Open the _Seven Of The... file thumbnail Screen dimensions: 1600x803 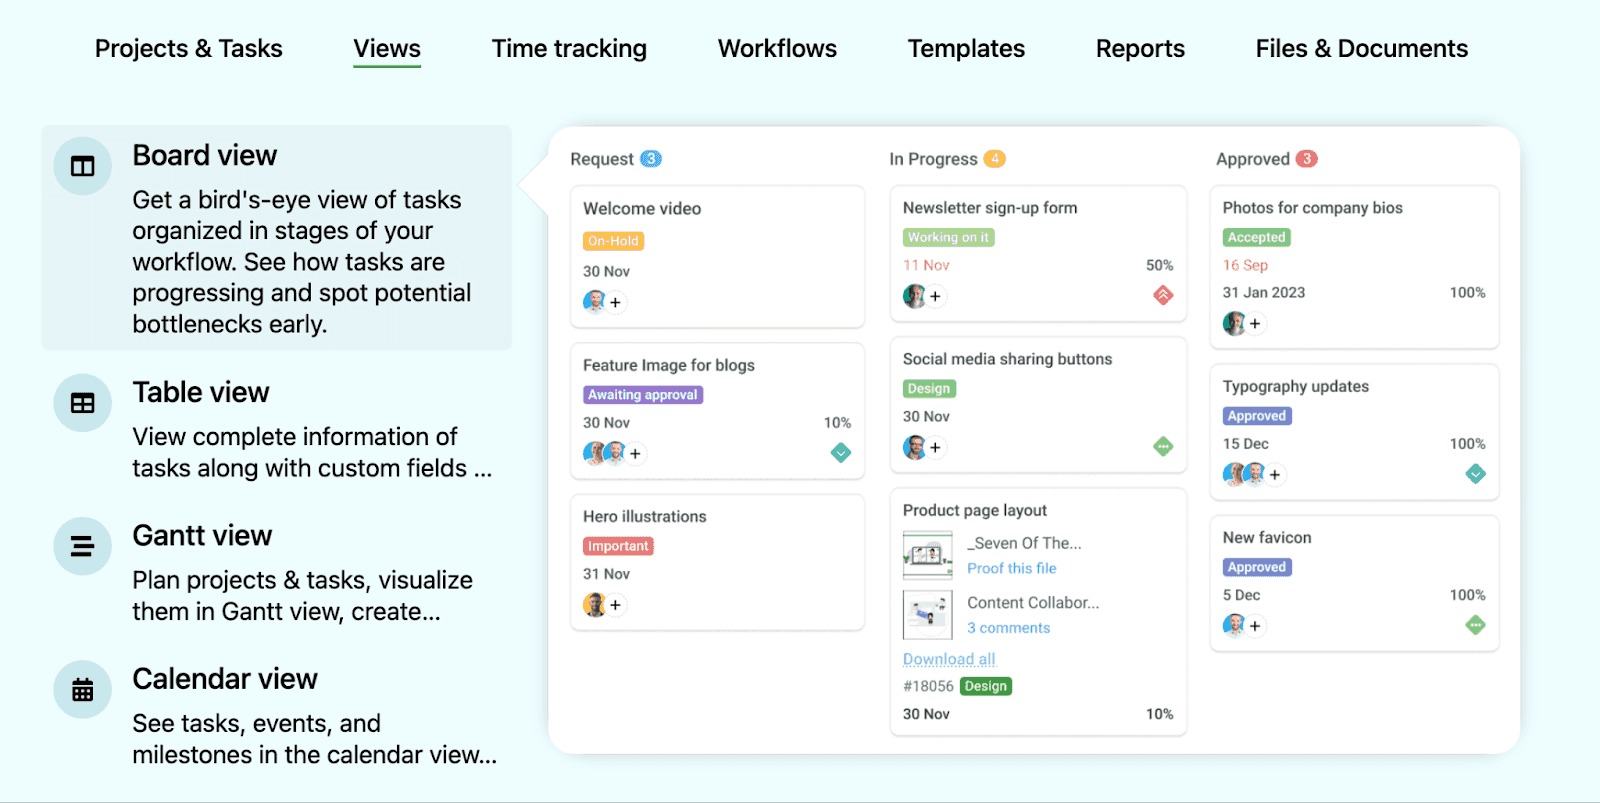pos(928,555)
